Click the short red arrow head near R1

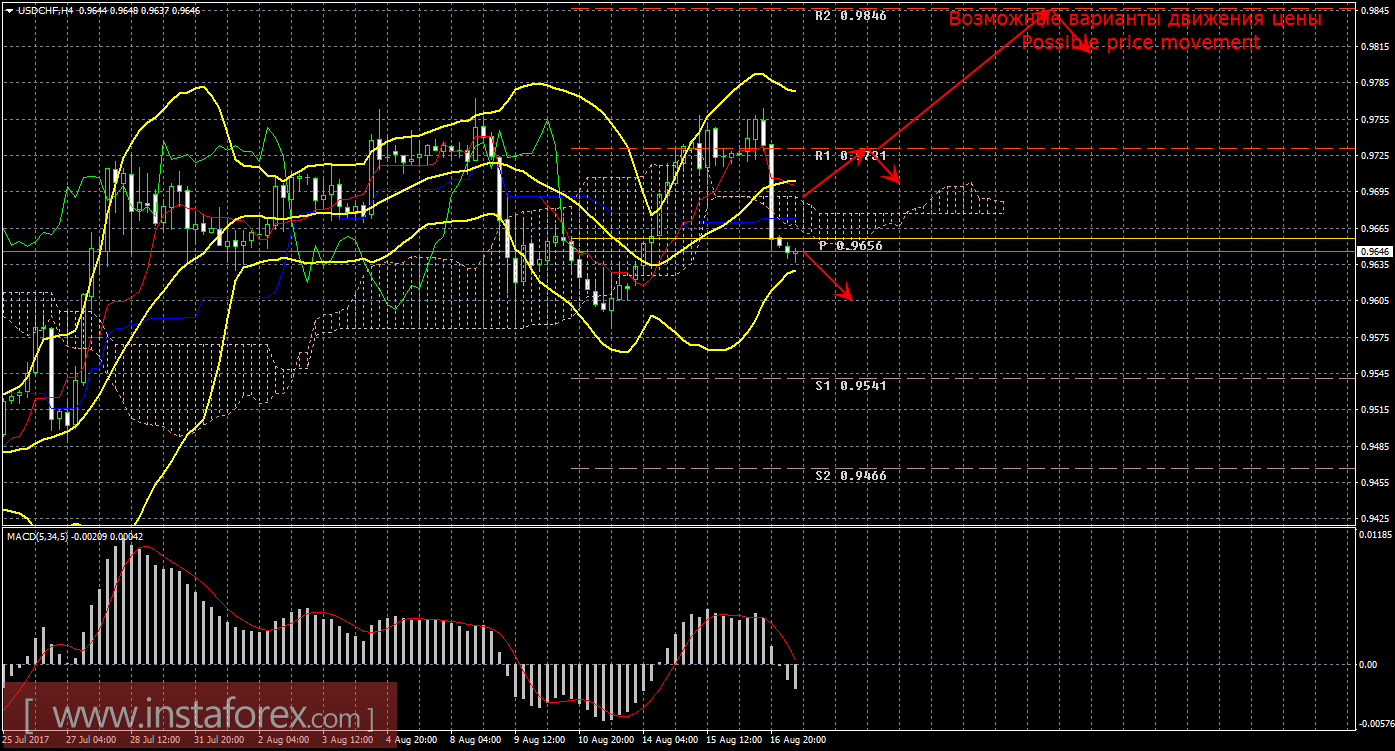coord(897,181)
